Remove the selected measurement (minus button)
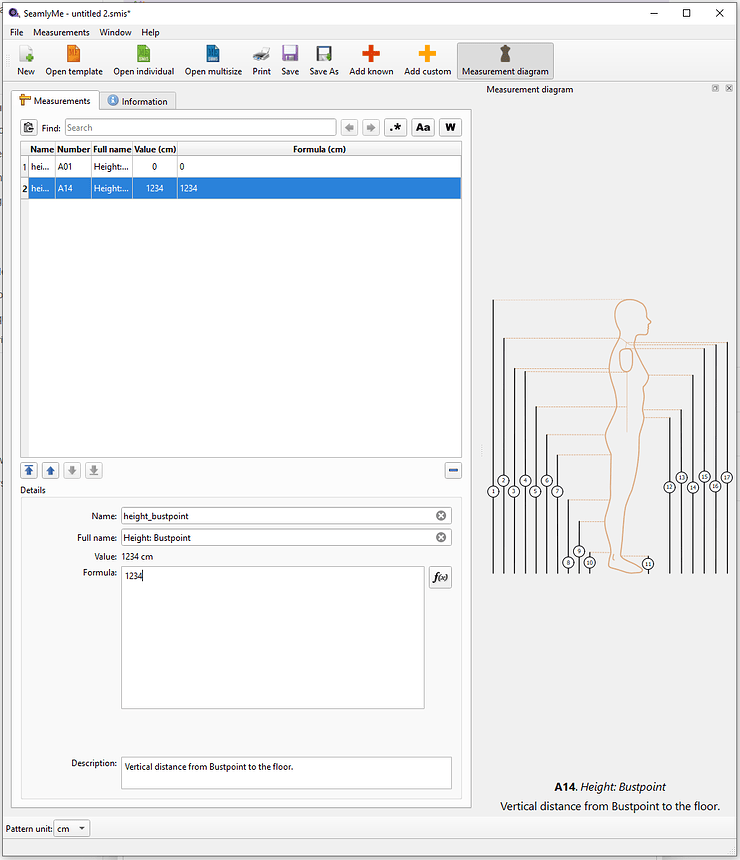Image resolution: width=740 pixels, height=860 pixels. coord(453,471)
